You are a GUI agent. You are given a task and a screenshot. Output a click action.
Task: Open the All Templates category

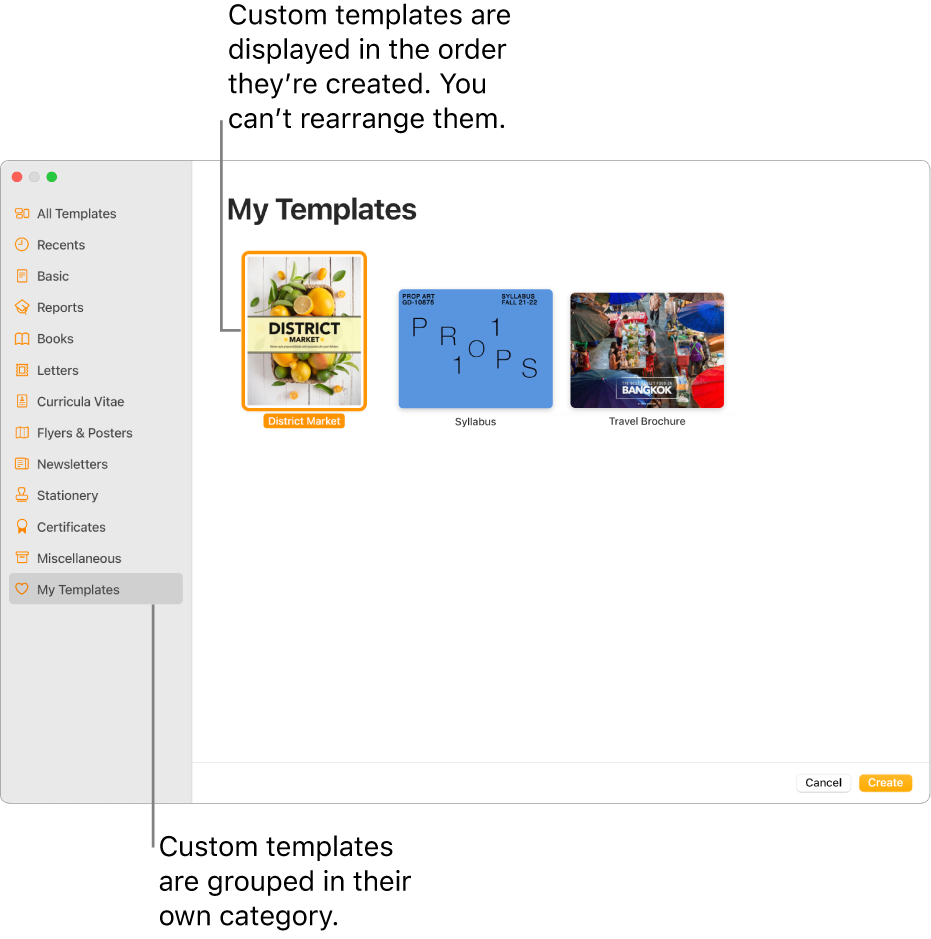click(x=77, y=214)
